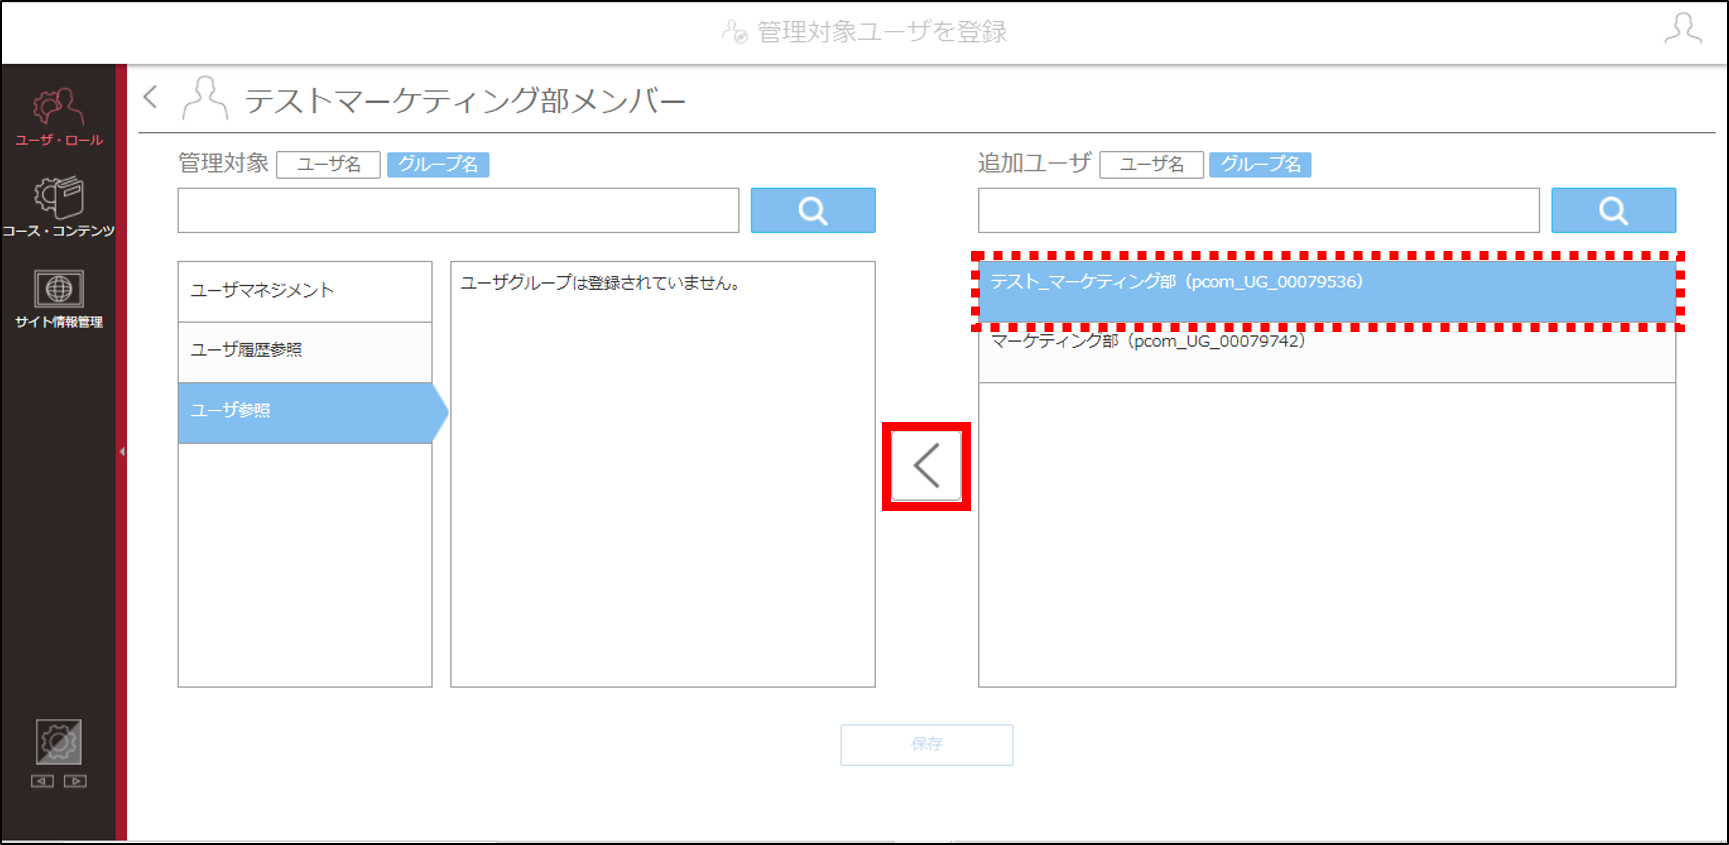Click the user profile icon top right
Image resolution: width=1729 pixels, height=845 pixels.
[1683, 29]
